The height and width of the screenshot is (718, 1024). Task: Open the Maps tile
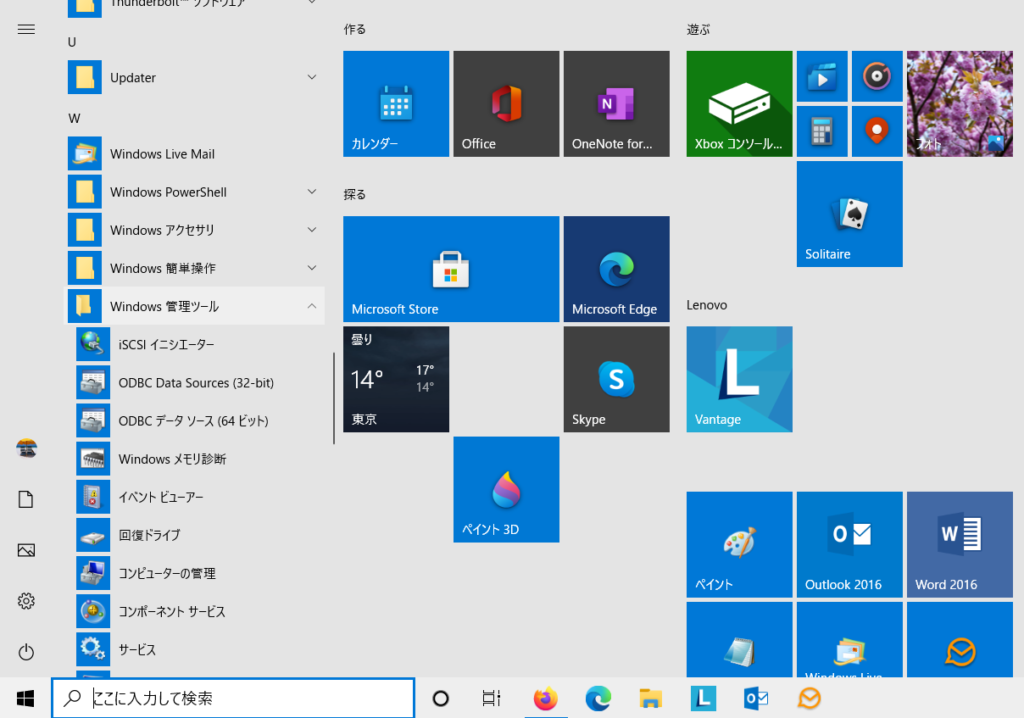[x=877, y=130]
